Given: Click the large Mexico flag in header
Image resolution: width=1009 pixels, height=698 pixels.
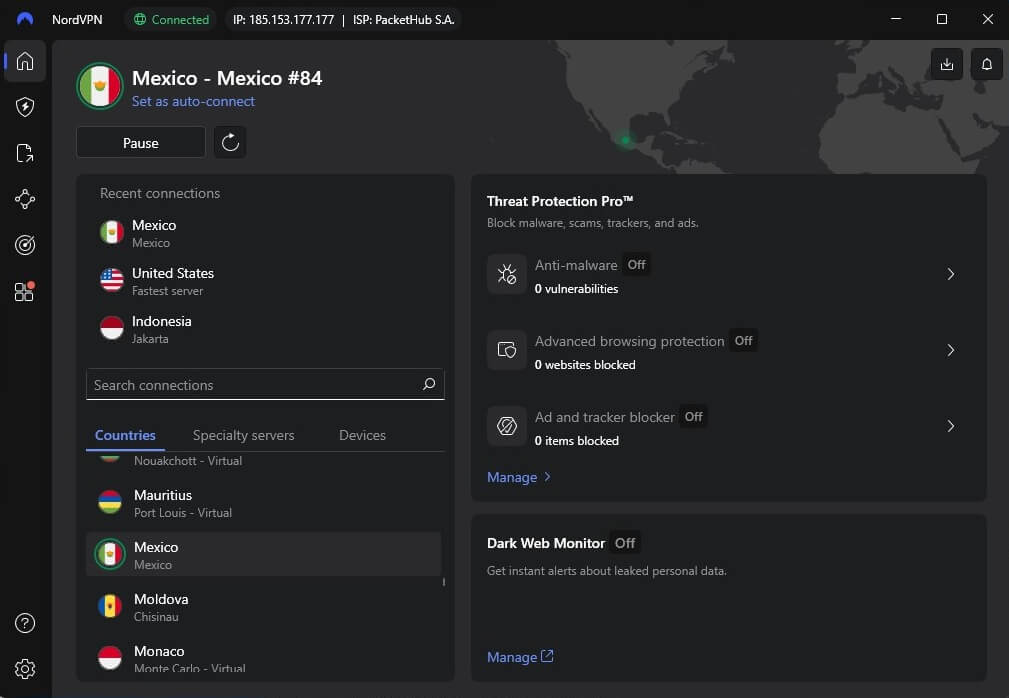Looking at the screenshot, I should 100,86.
